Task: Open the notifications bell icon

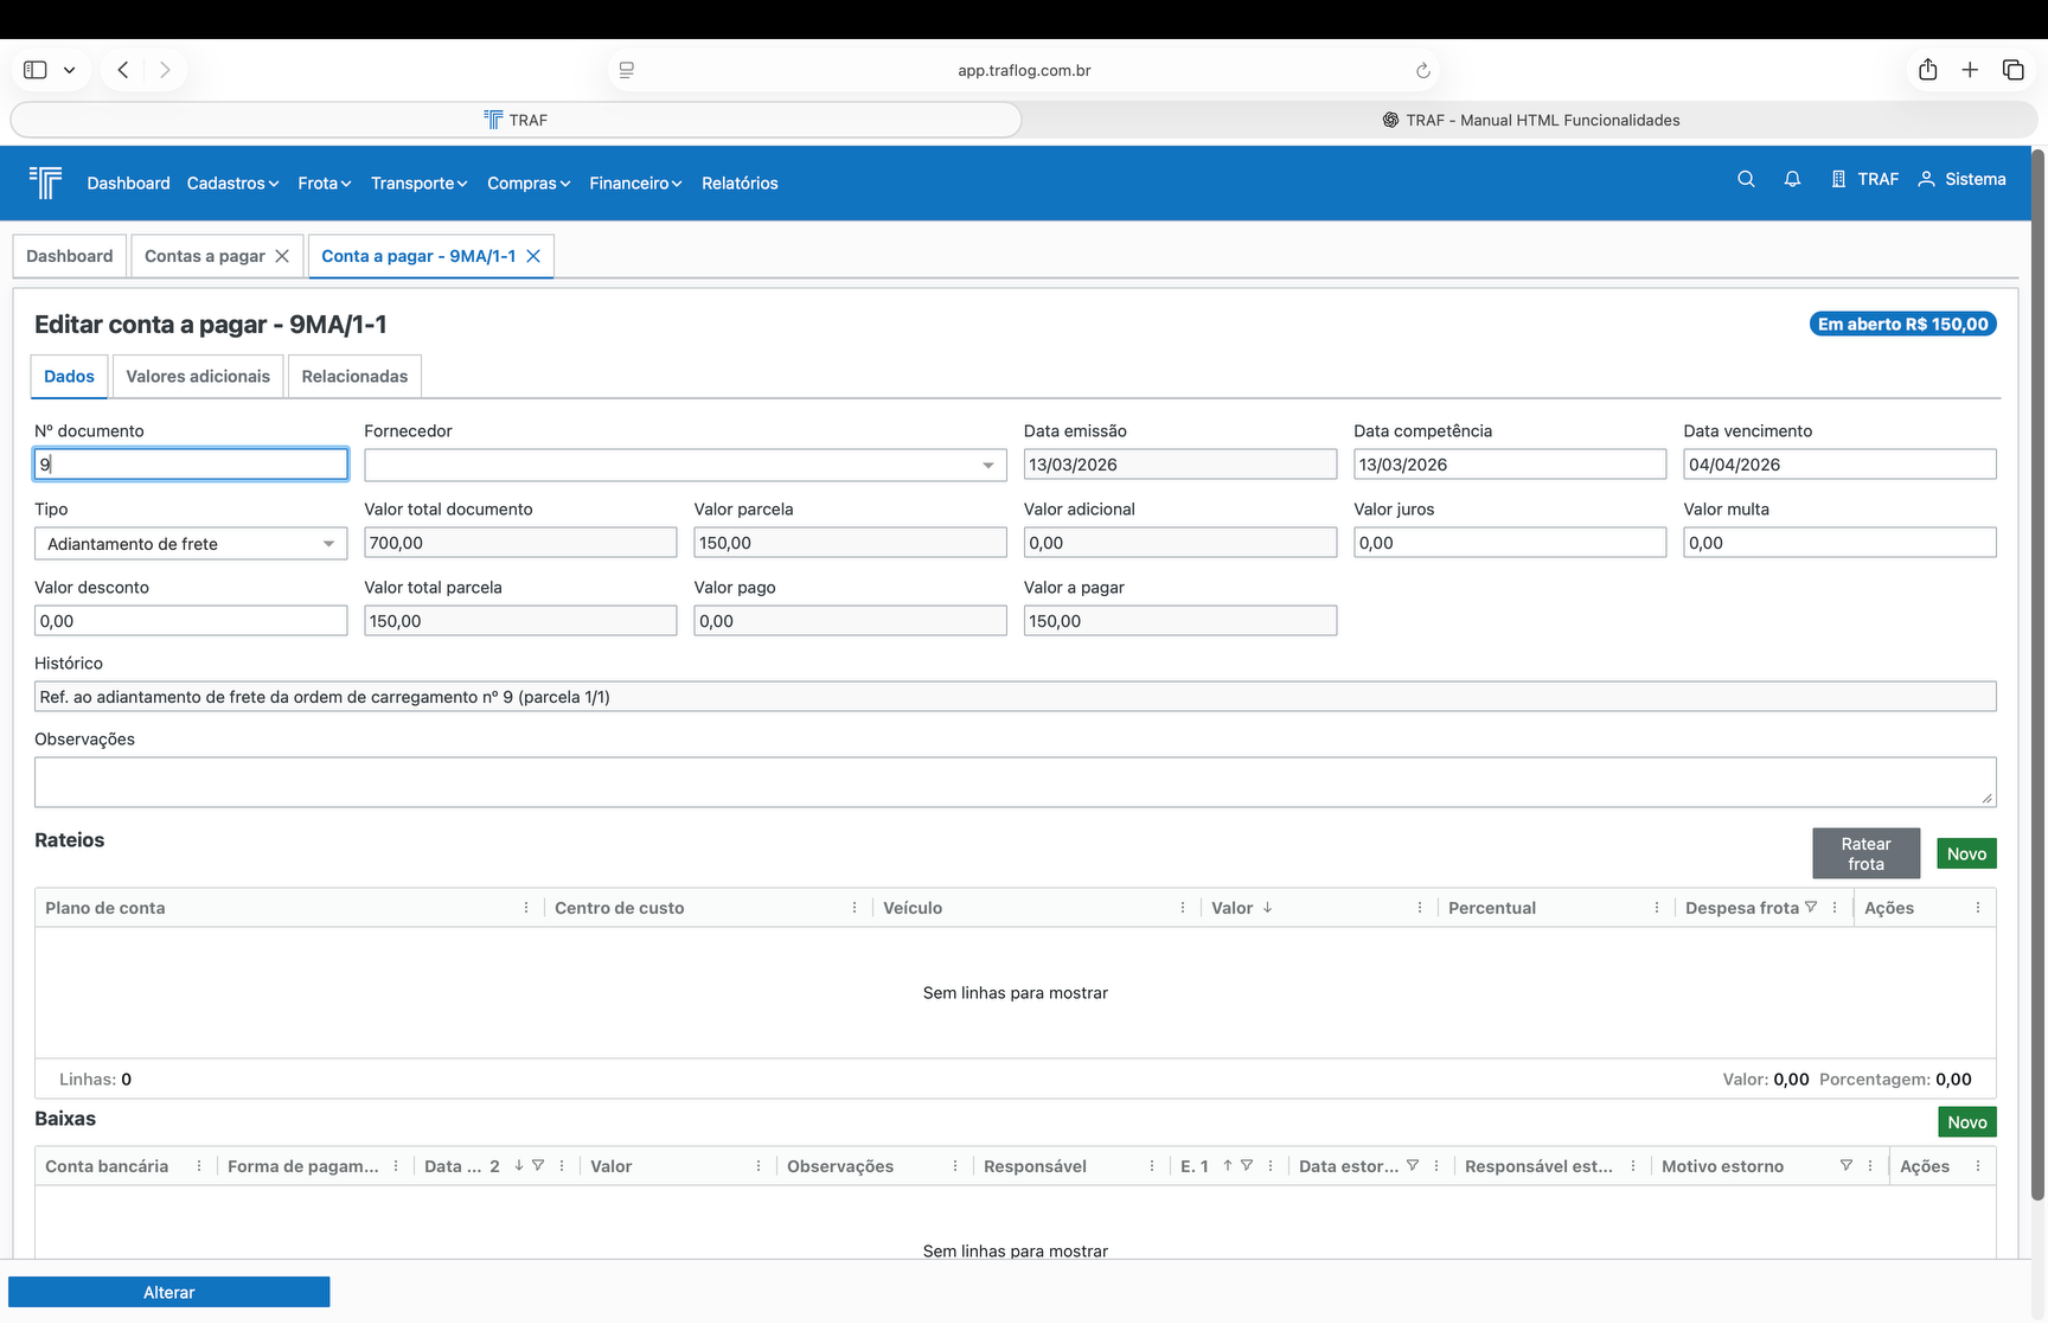Action: coord(1792,179)
